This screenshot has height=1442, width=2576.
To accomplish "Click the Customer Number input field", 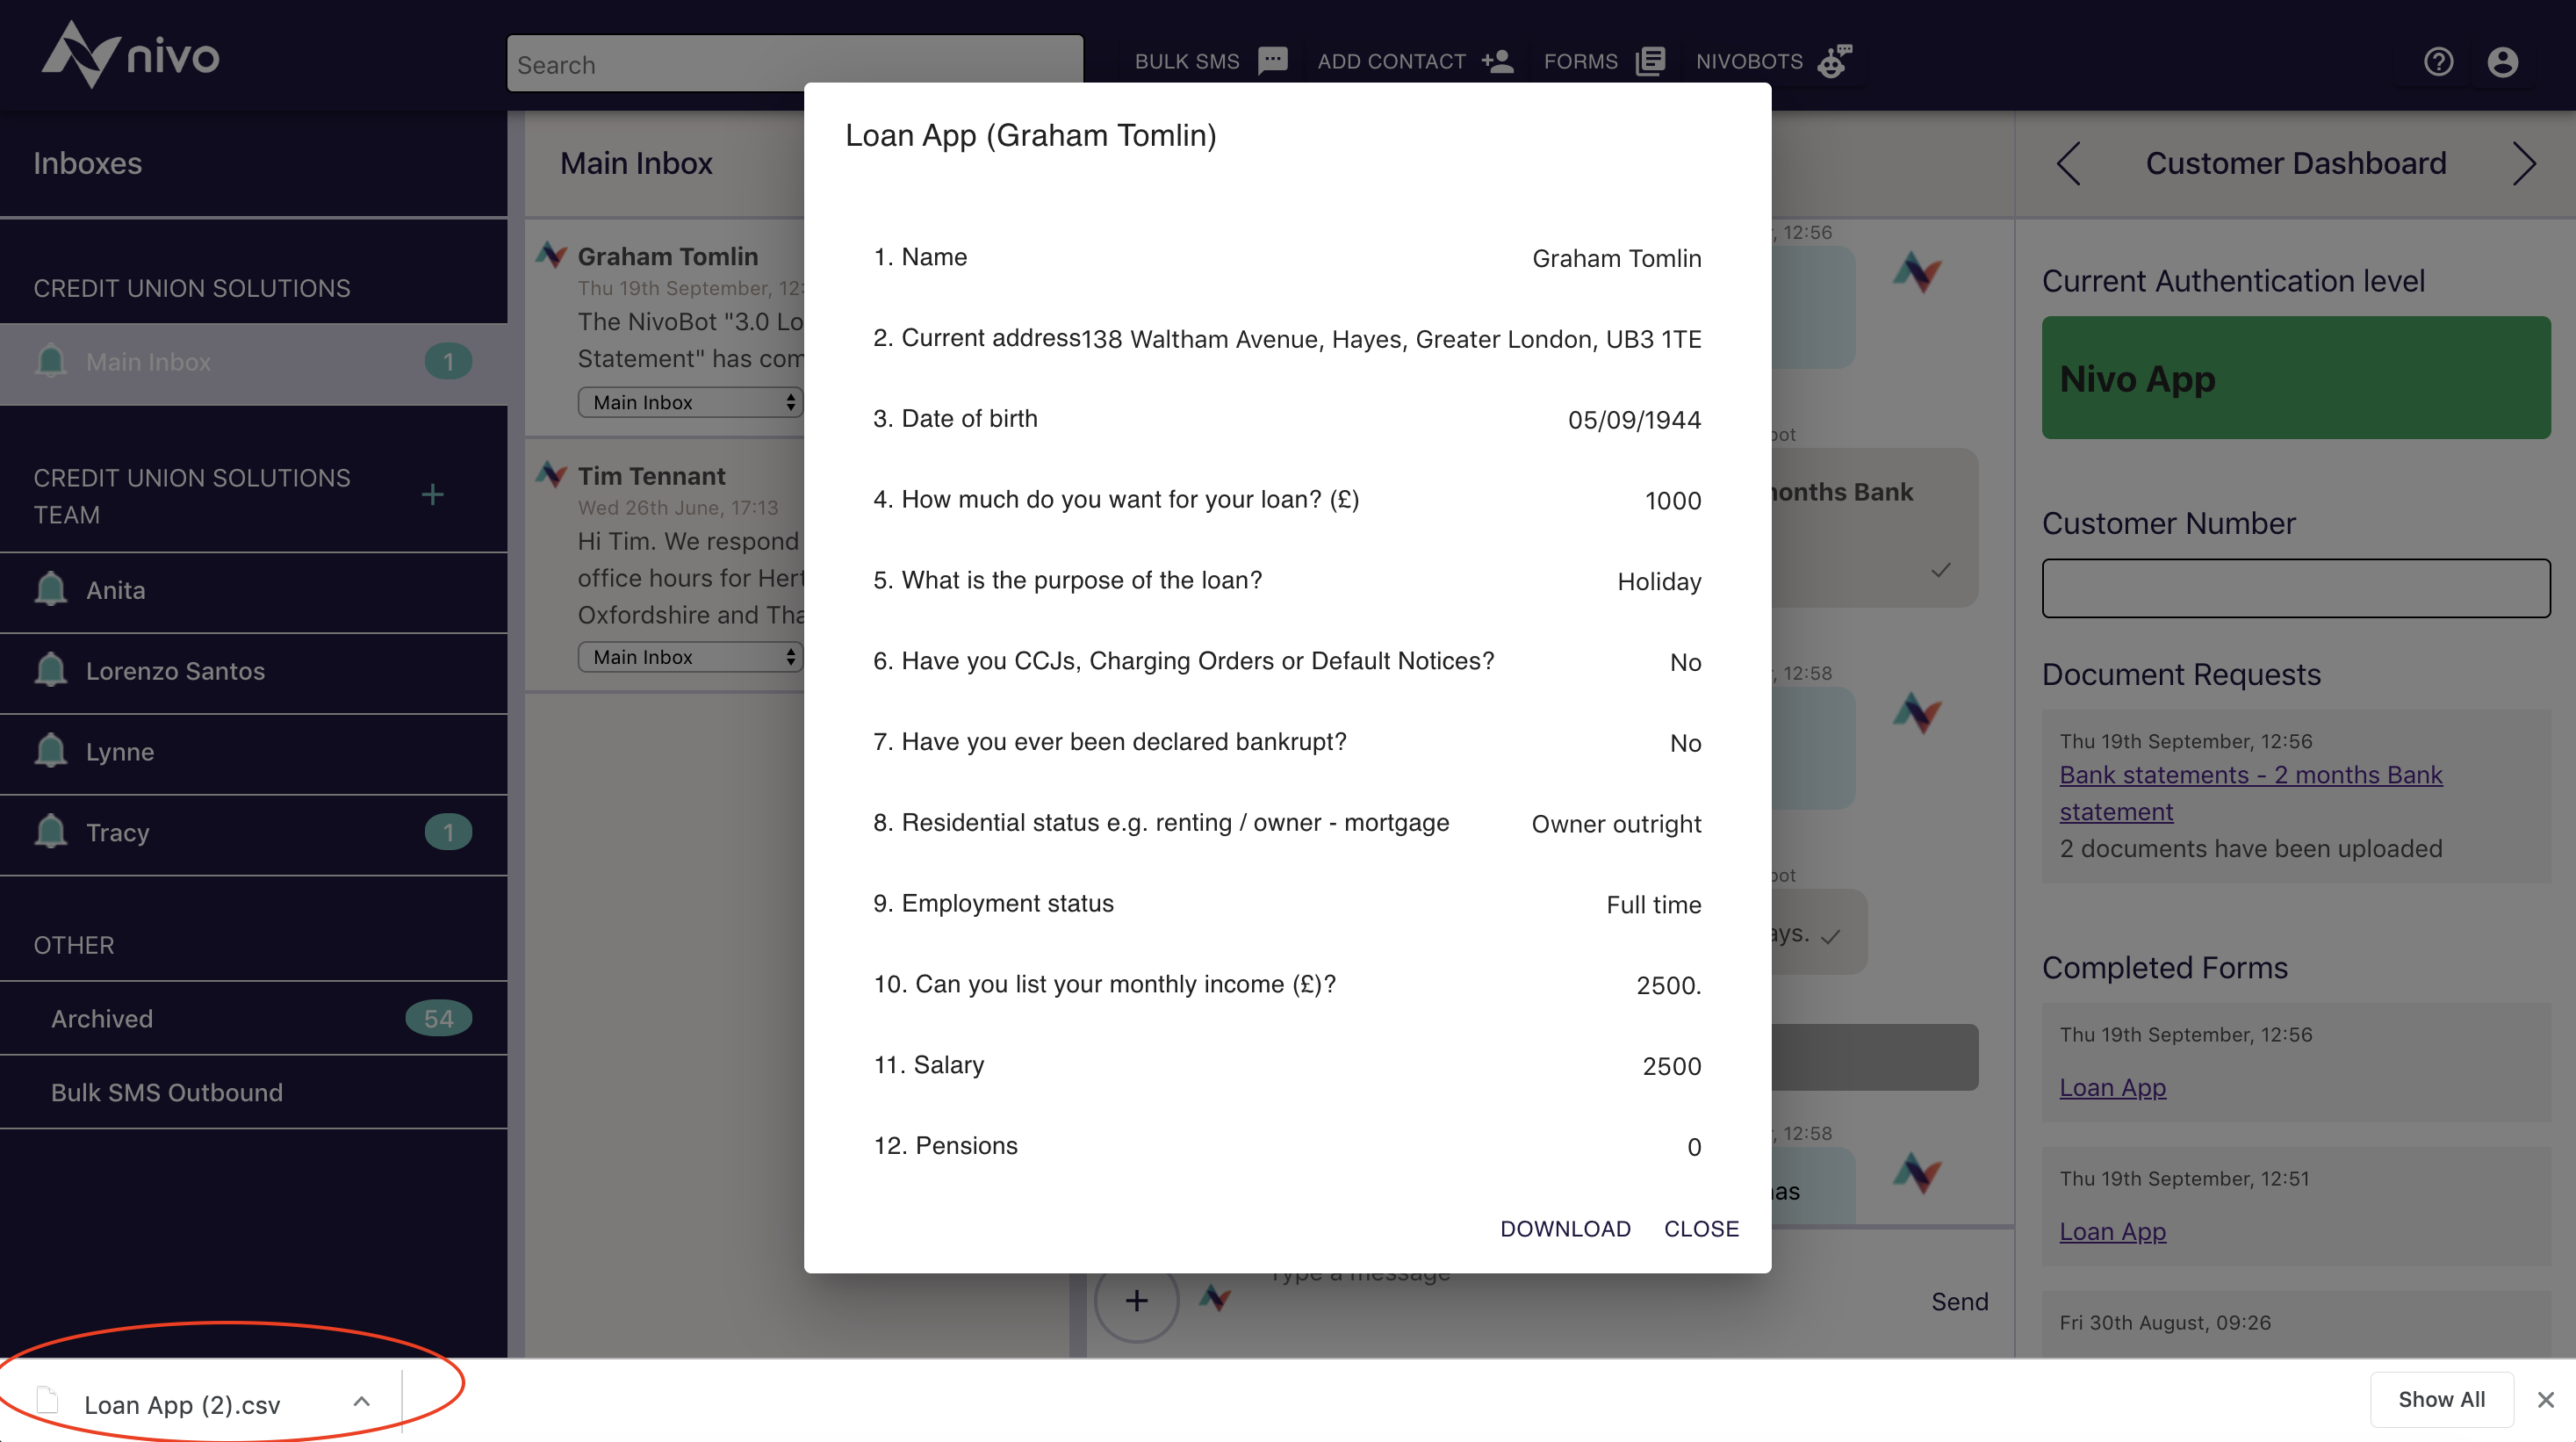I will 2295,588.
